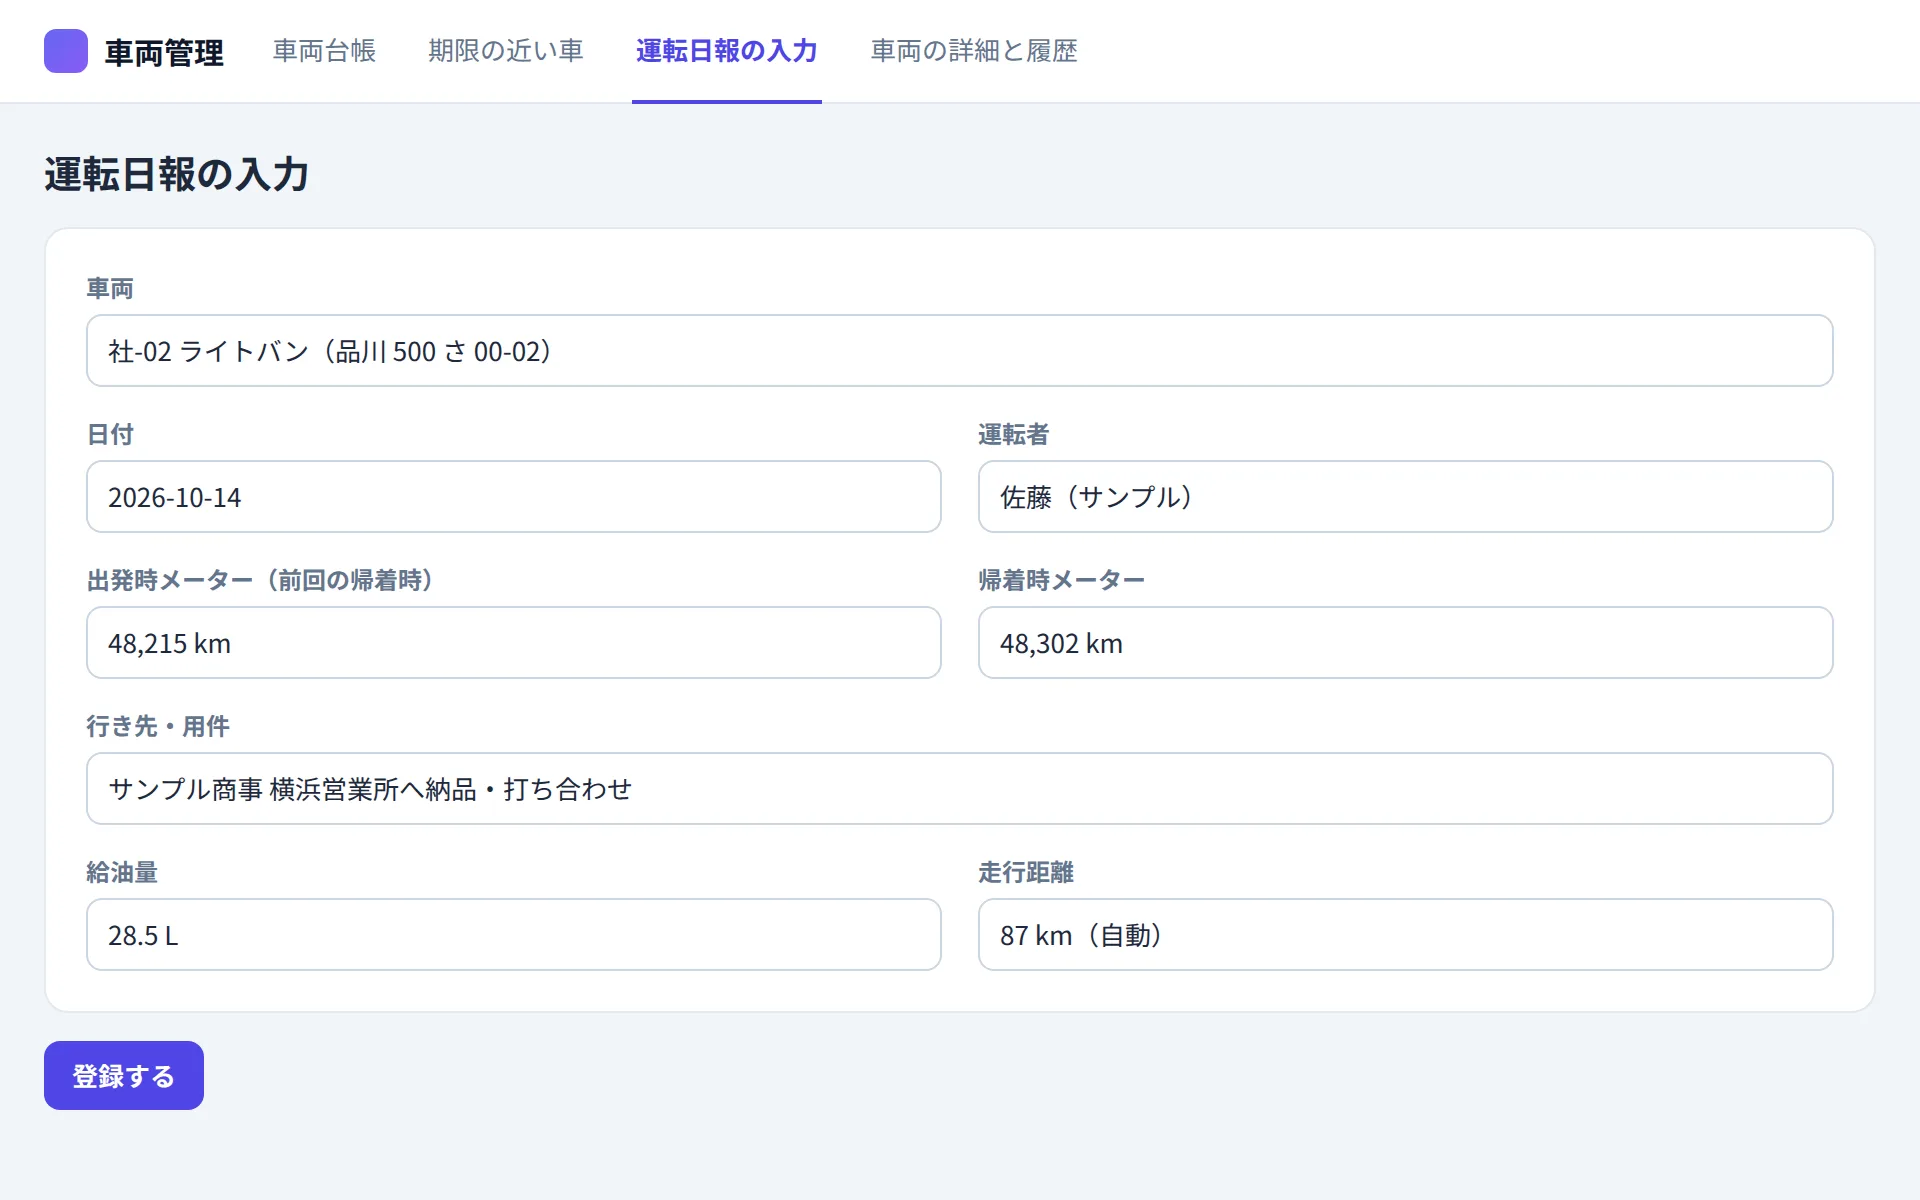Click the purple app logo icon
This screenshot has width=1920, height=1200.
pos(66,51)
